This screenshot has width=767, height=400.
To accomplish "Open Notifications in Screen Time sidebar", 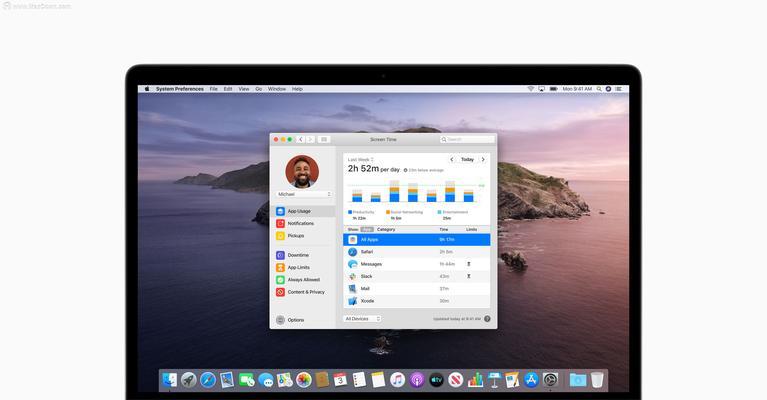I will (x=295, y=223).
